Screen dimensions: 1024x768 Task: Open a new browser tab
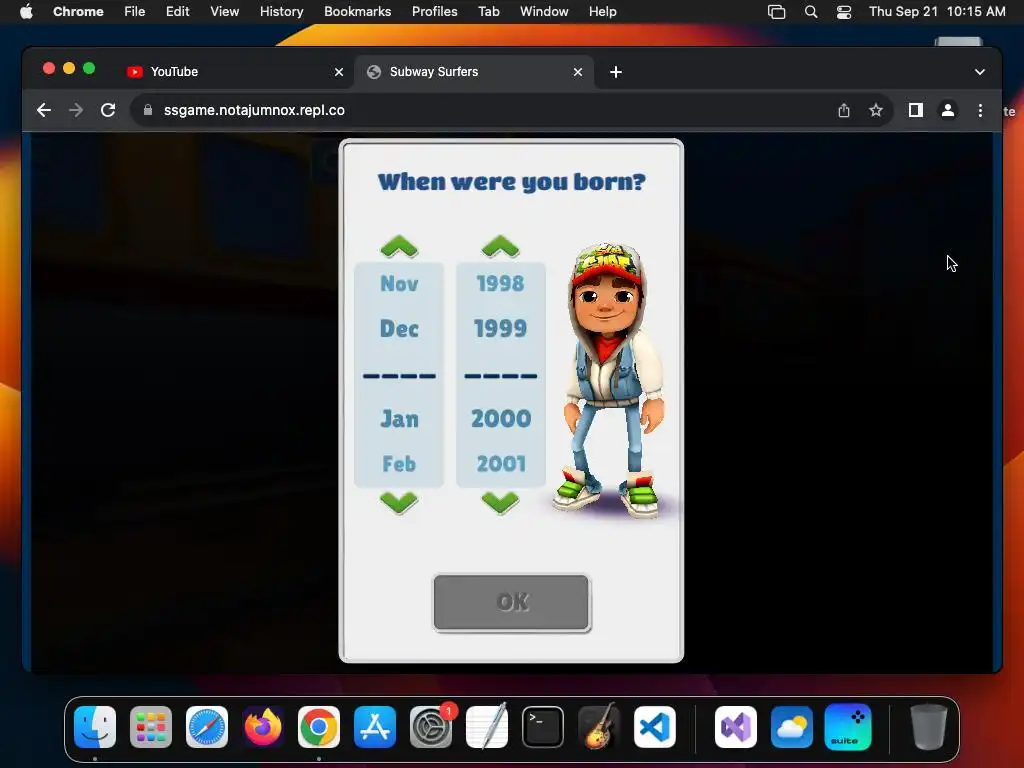(x=616, y=72)
